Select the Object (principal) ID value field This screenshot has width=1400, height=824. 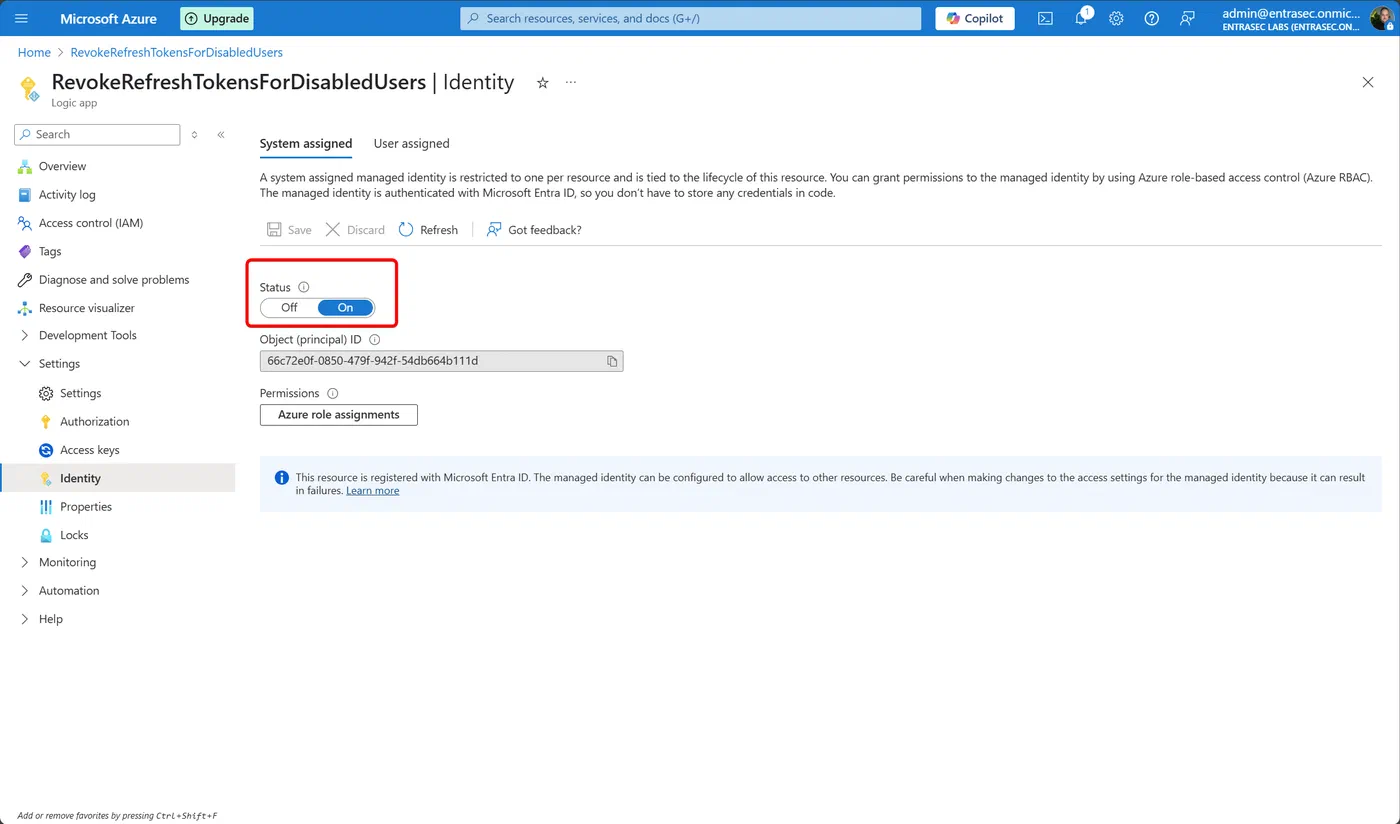click(441, 361)
